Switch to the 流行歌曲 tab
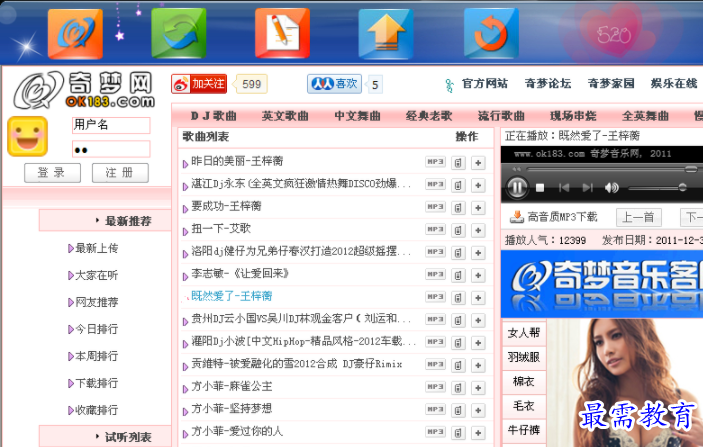Image resolution: width=703 pixels, height=447 pixels. pyautogui.click(x=501, y=116)
